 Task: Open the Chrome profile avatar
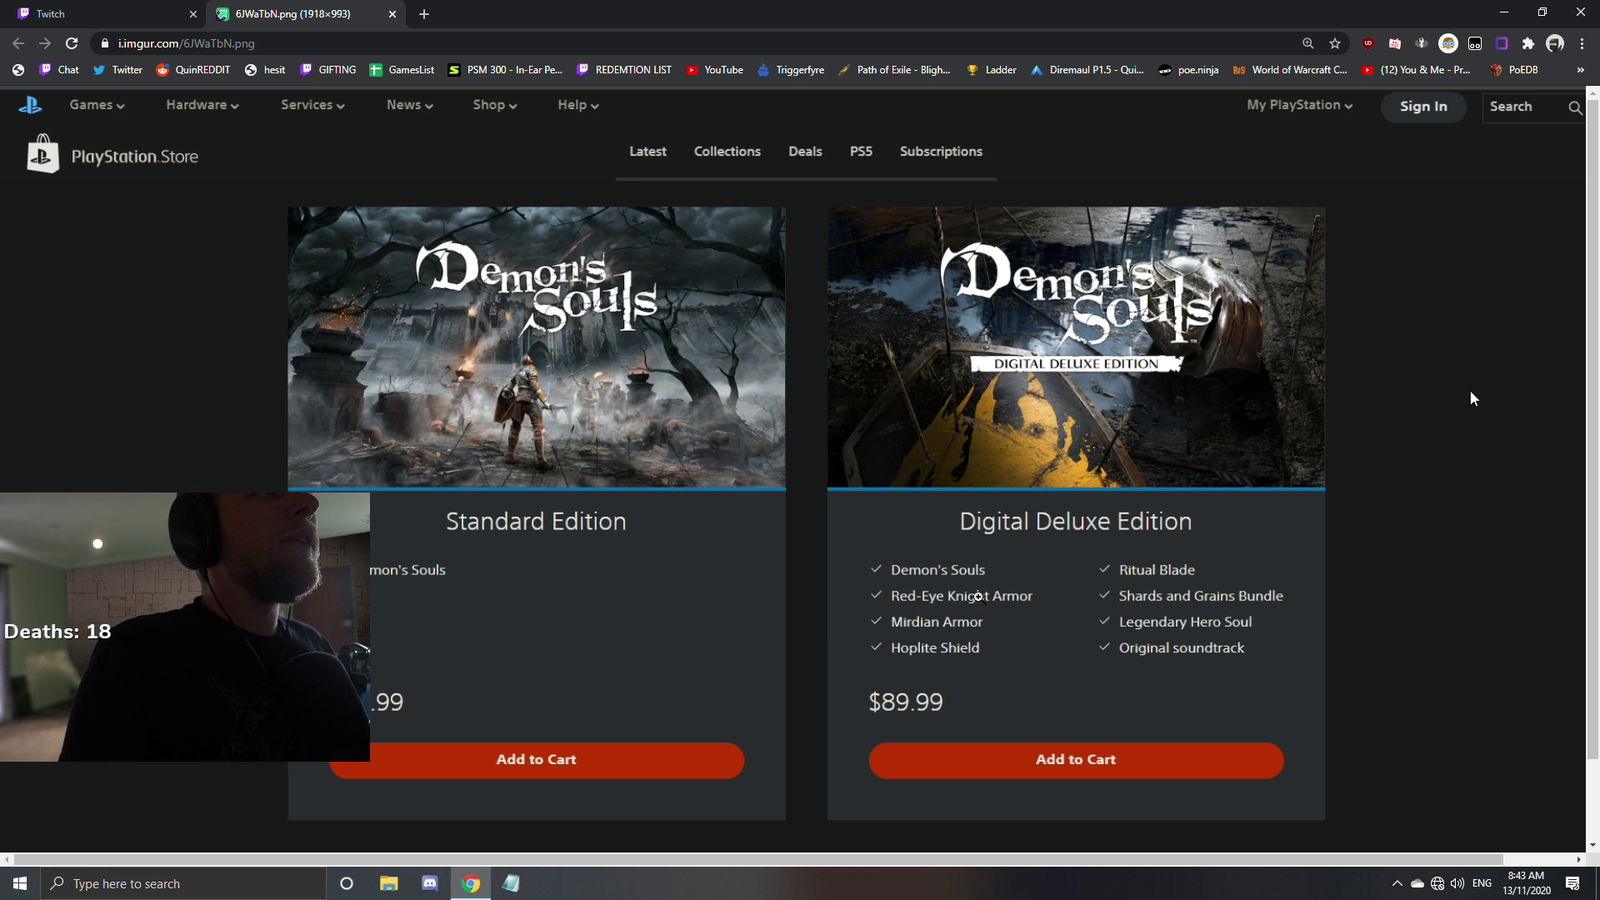1555,43
